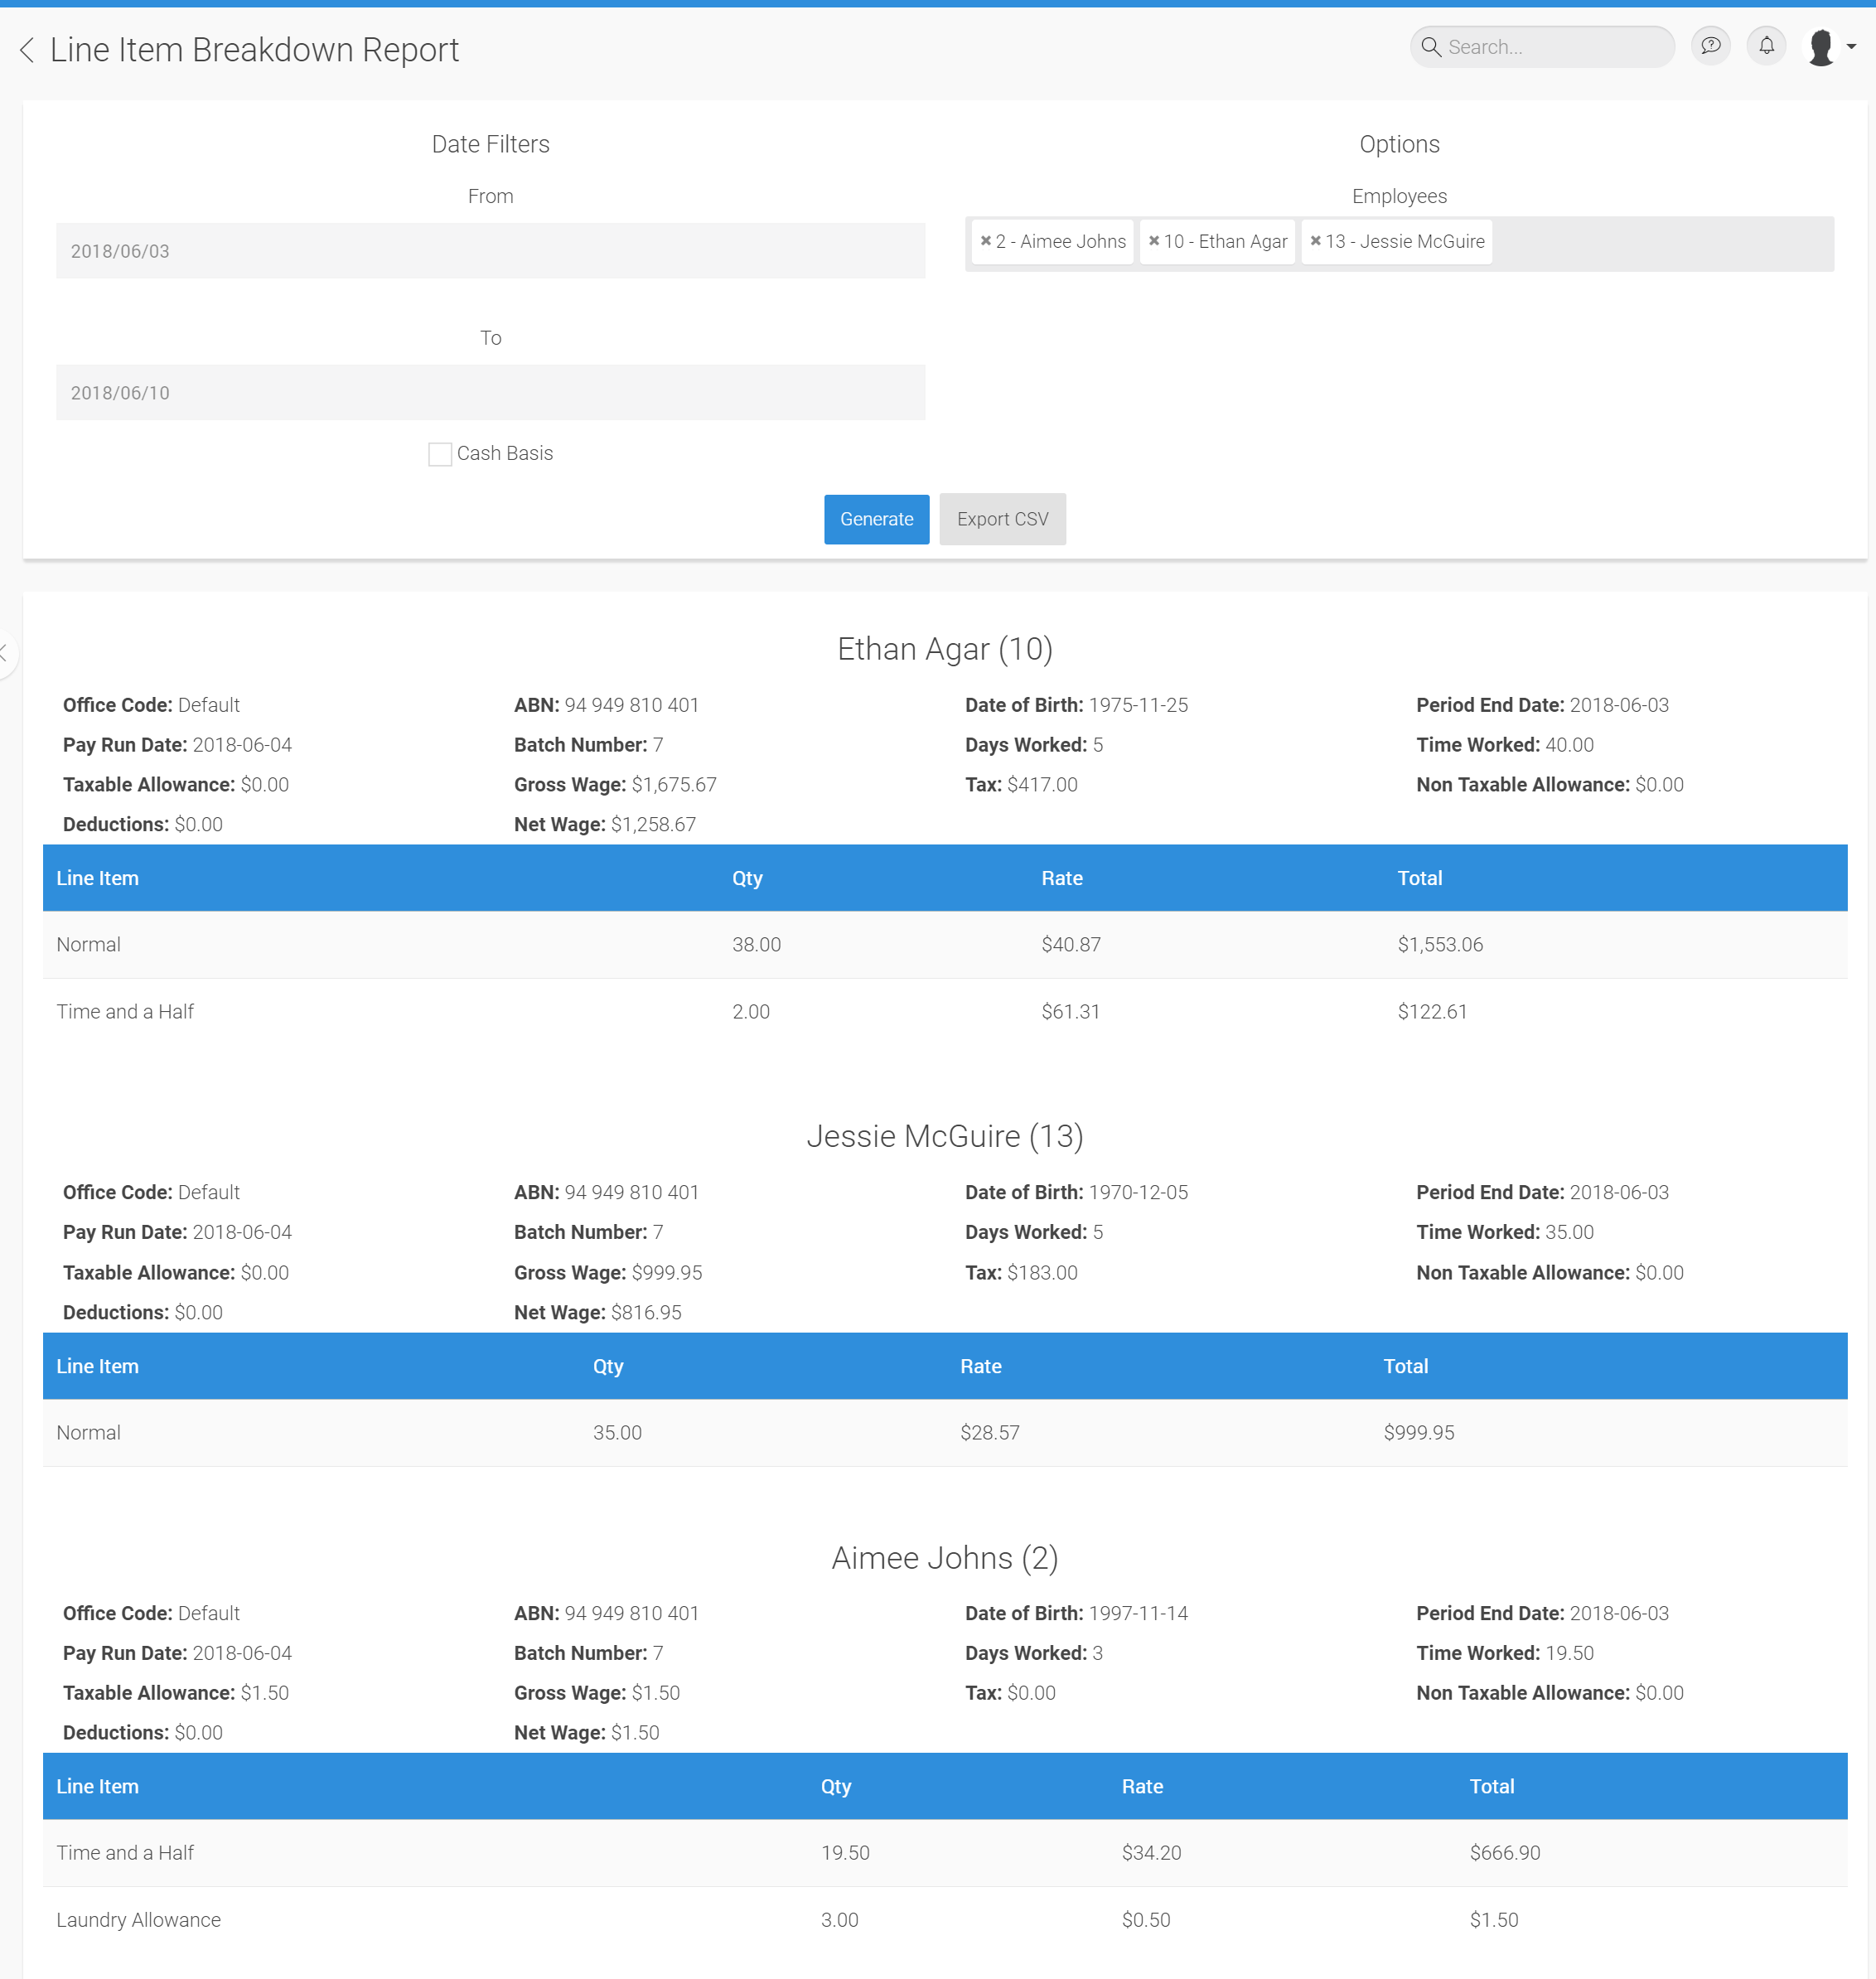Viewport: 1876px width, 1979px height.
Task: Open the chat messages icon
Action: (x=1710, y=46)
